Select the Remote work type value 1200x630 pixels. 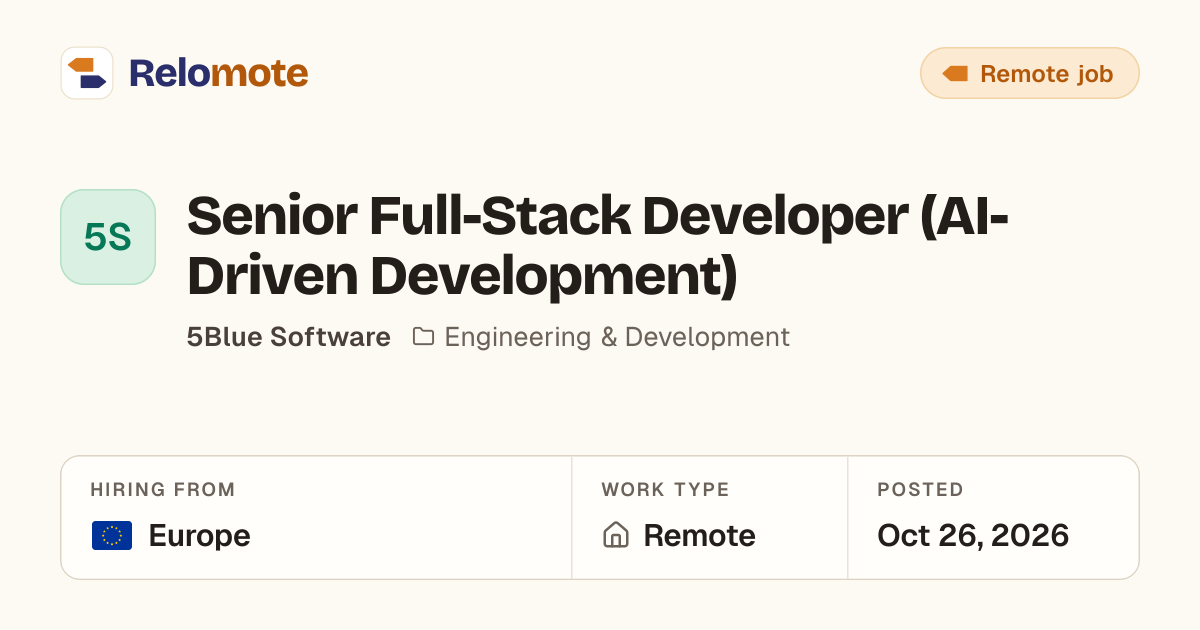point(699,536)
